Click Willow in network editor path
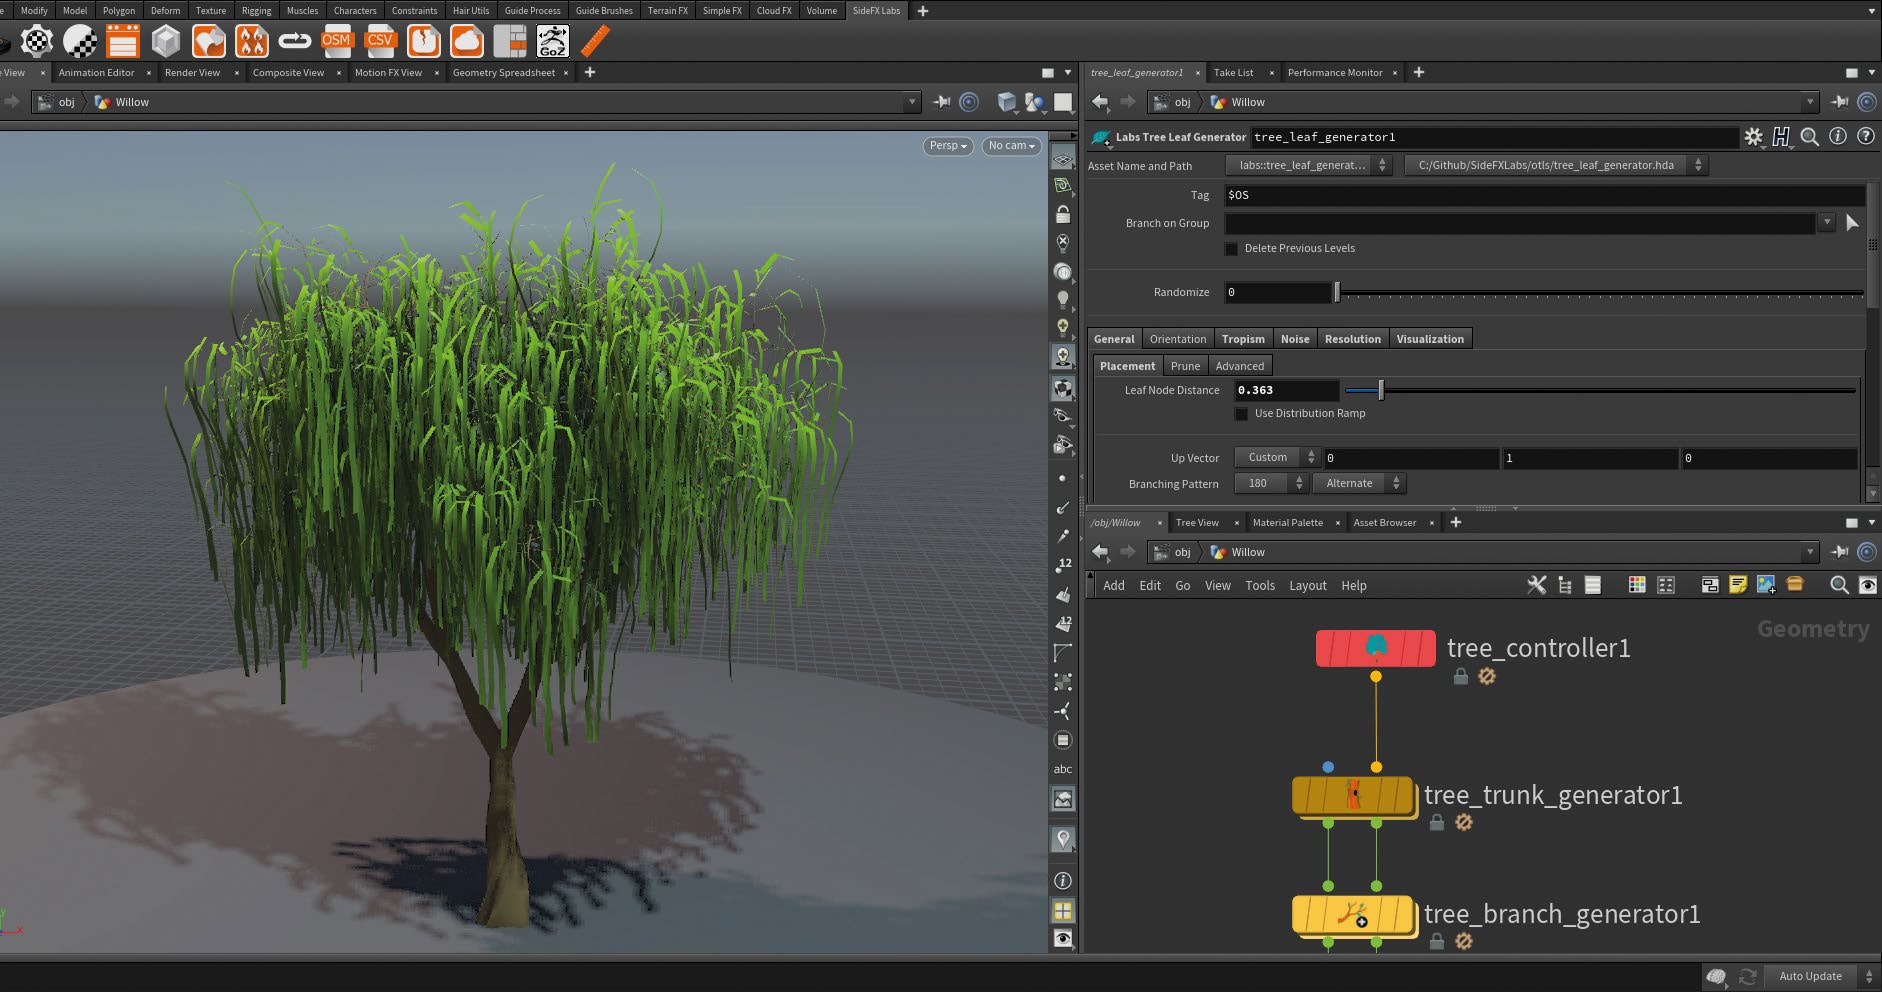The image size is (1882, 992). [x=1248, y=552]
